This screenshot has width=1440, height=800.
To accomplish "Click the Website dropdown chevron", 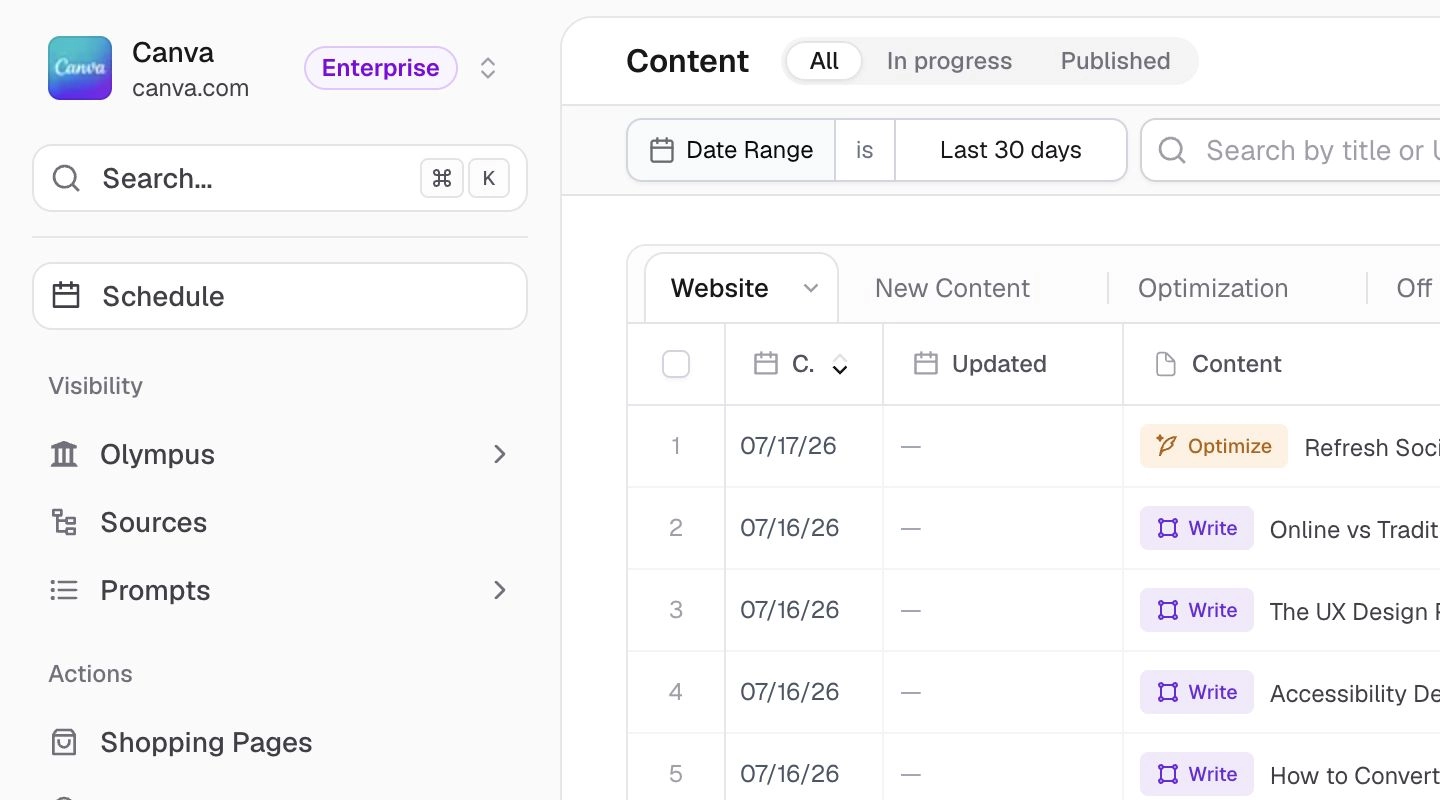I will point(811,288).
